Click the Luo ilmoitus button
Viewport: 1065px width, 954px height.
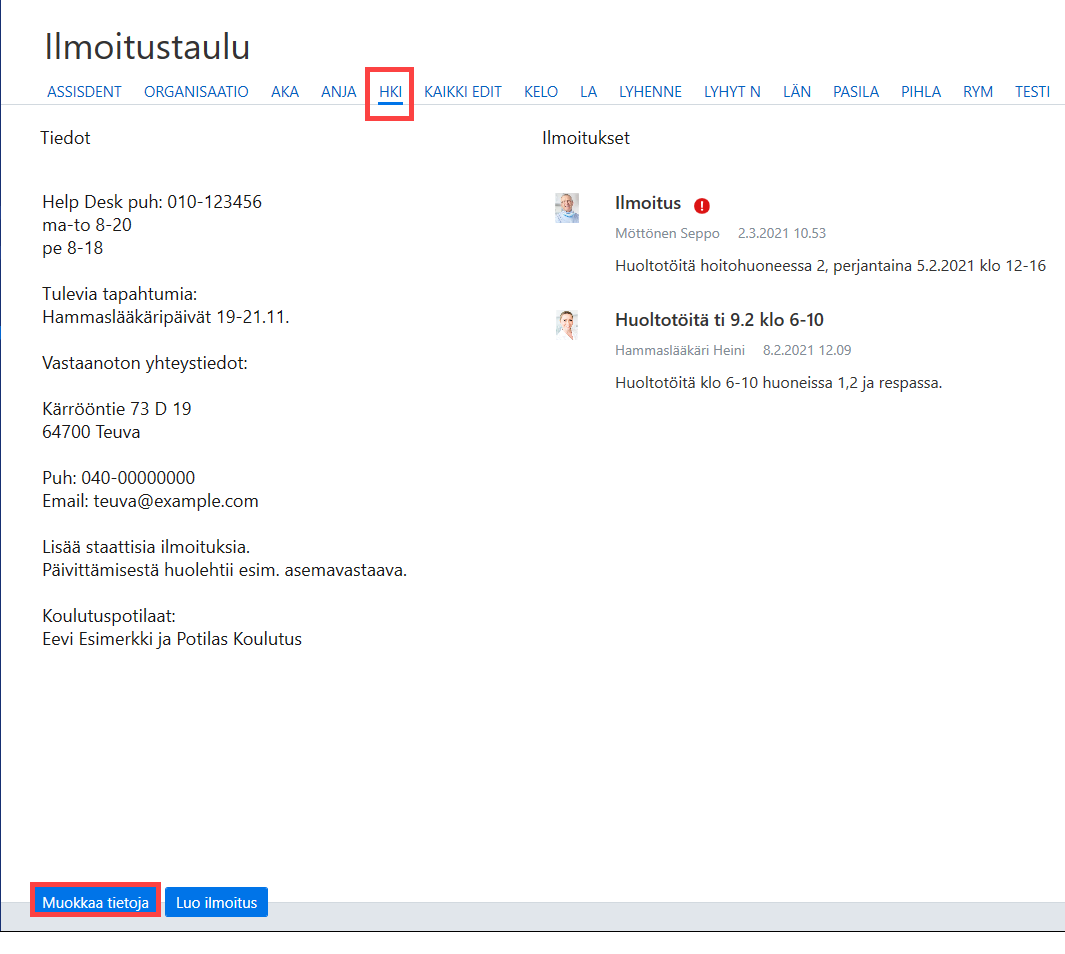pyautogui.click(x=217, y=902)
